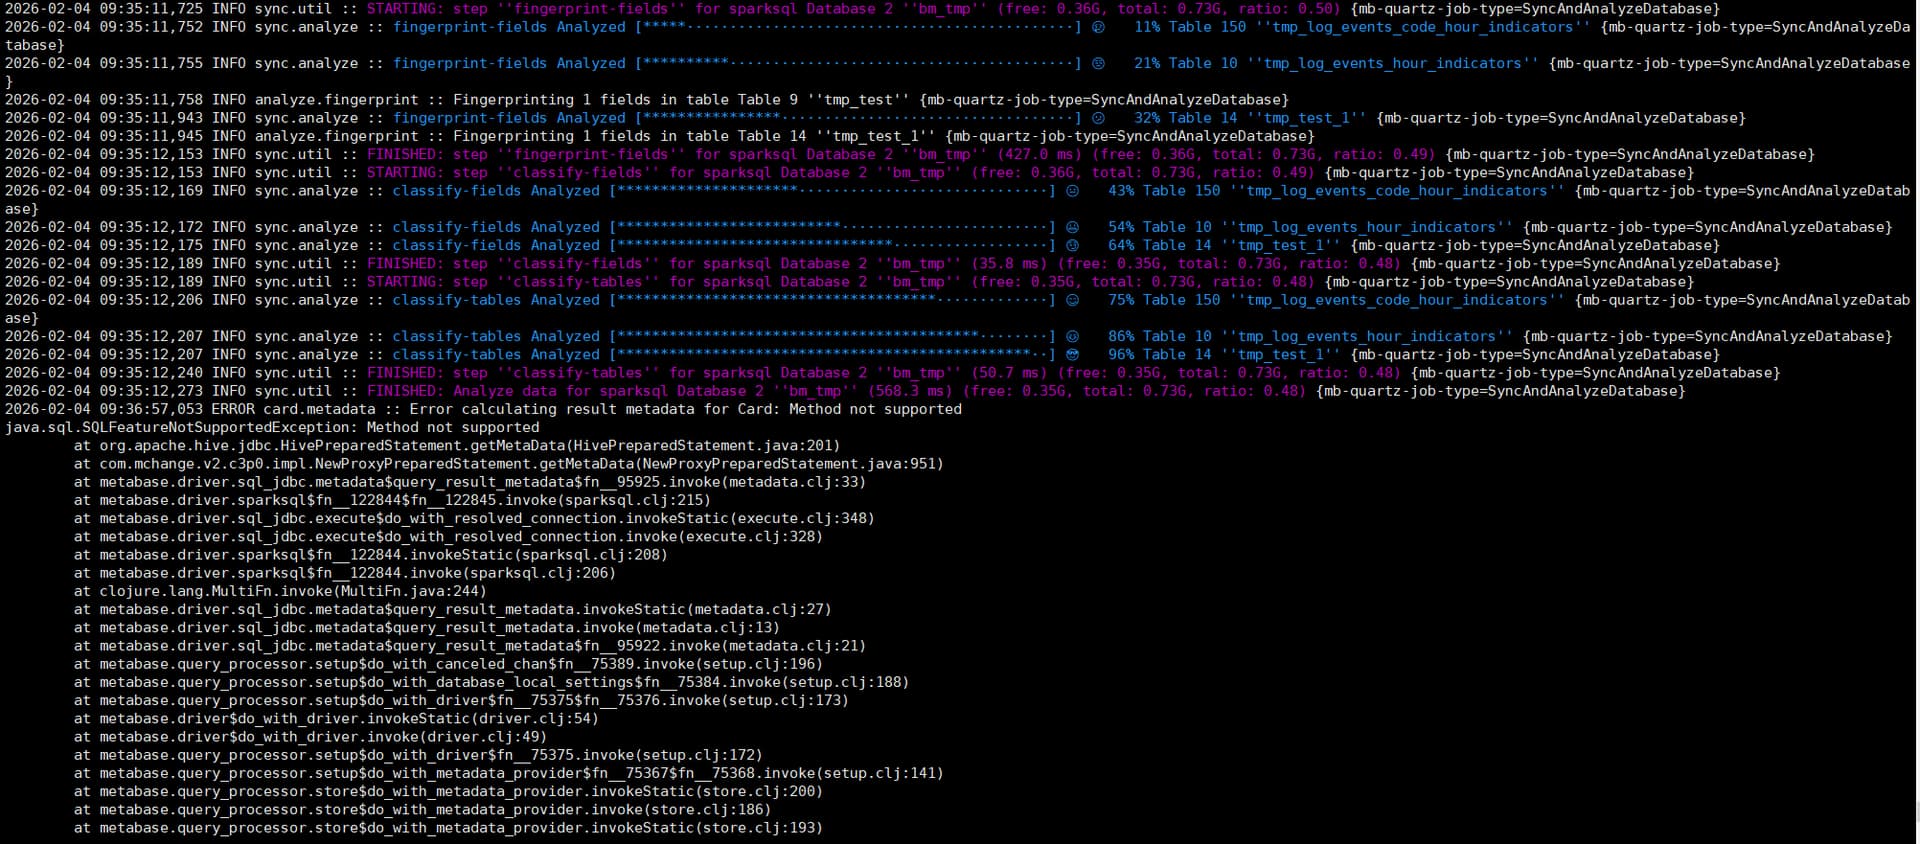This screenshot has height=844, width=1920.
Task: Click the emoji face beside 86% Table 10
Action: coord(1072,336)
